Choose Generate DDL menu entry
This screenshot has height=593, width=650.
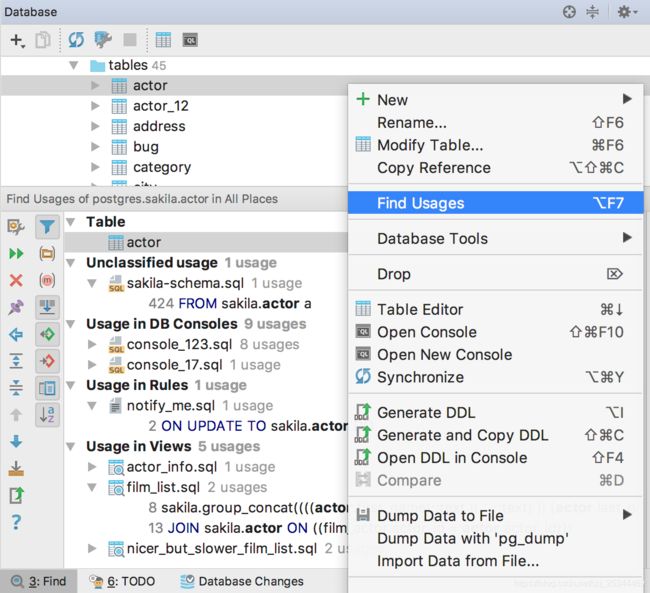[x=495, y=413]
